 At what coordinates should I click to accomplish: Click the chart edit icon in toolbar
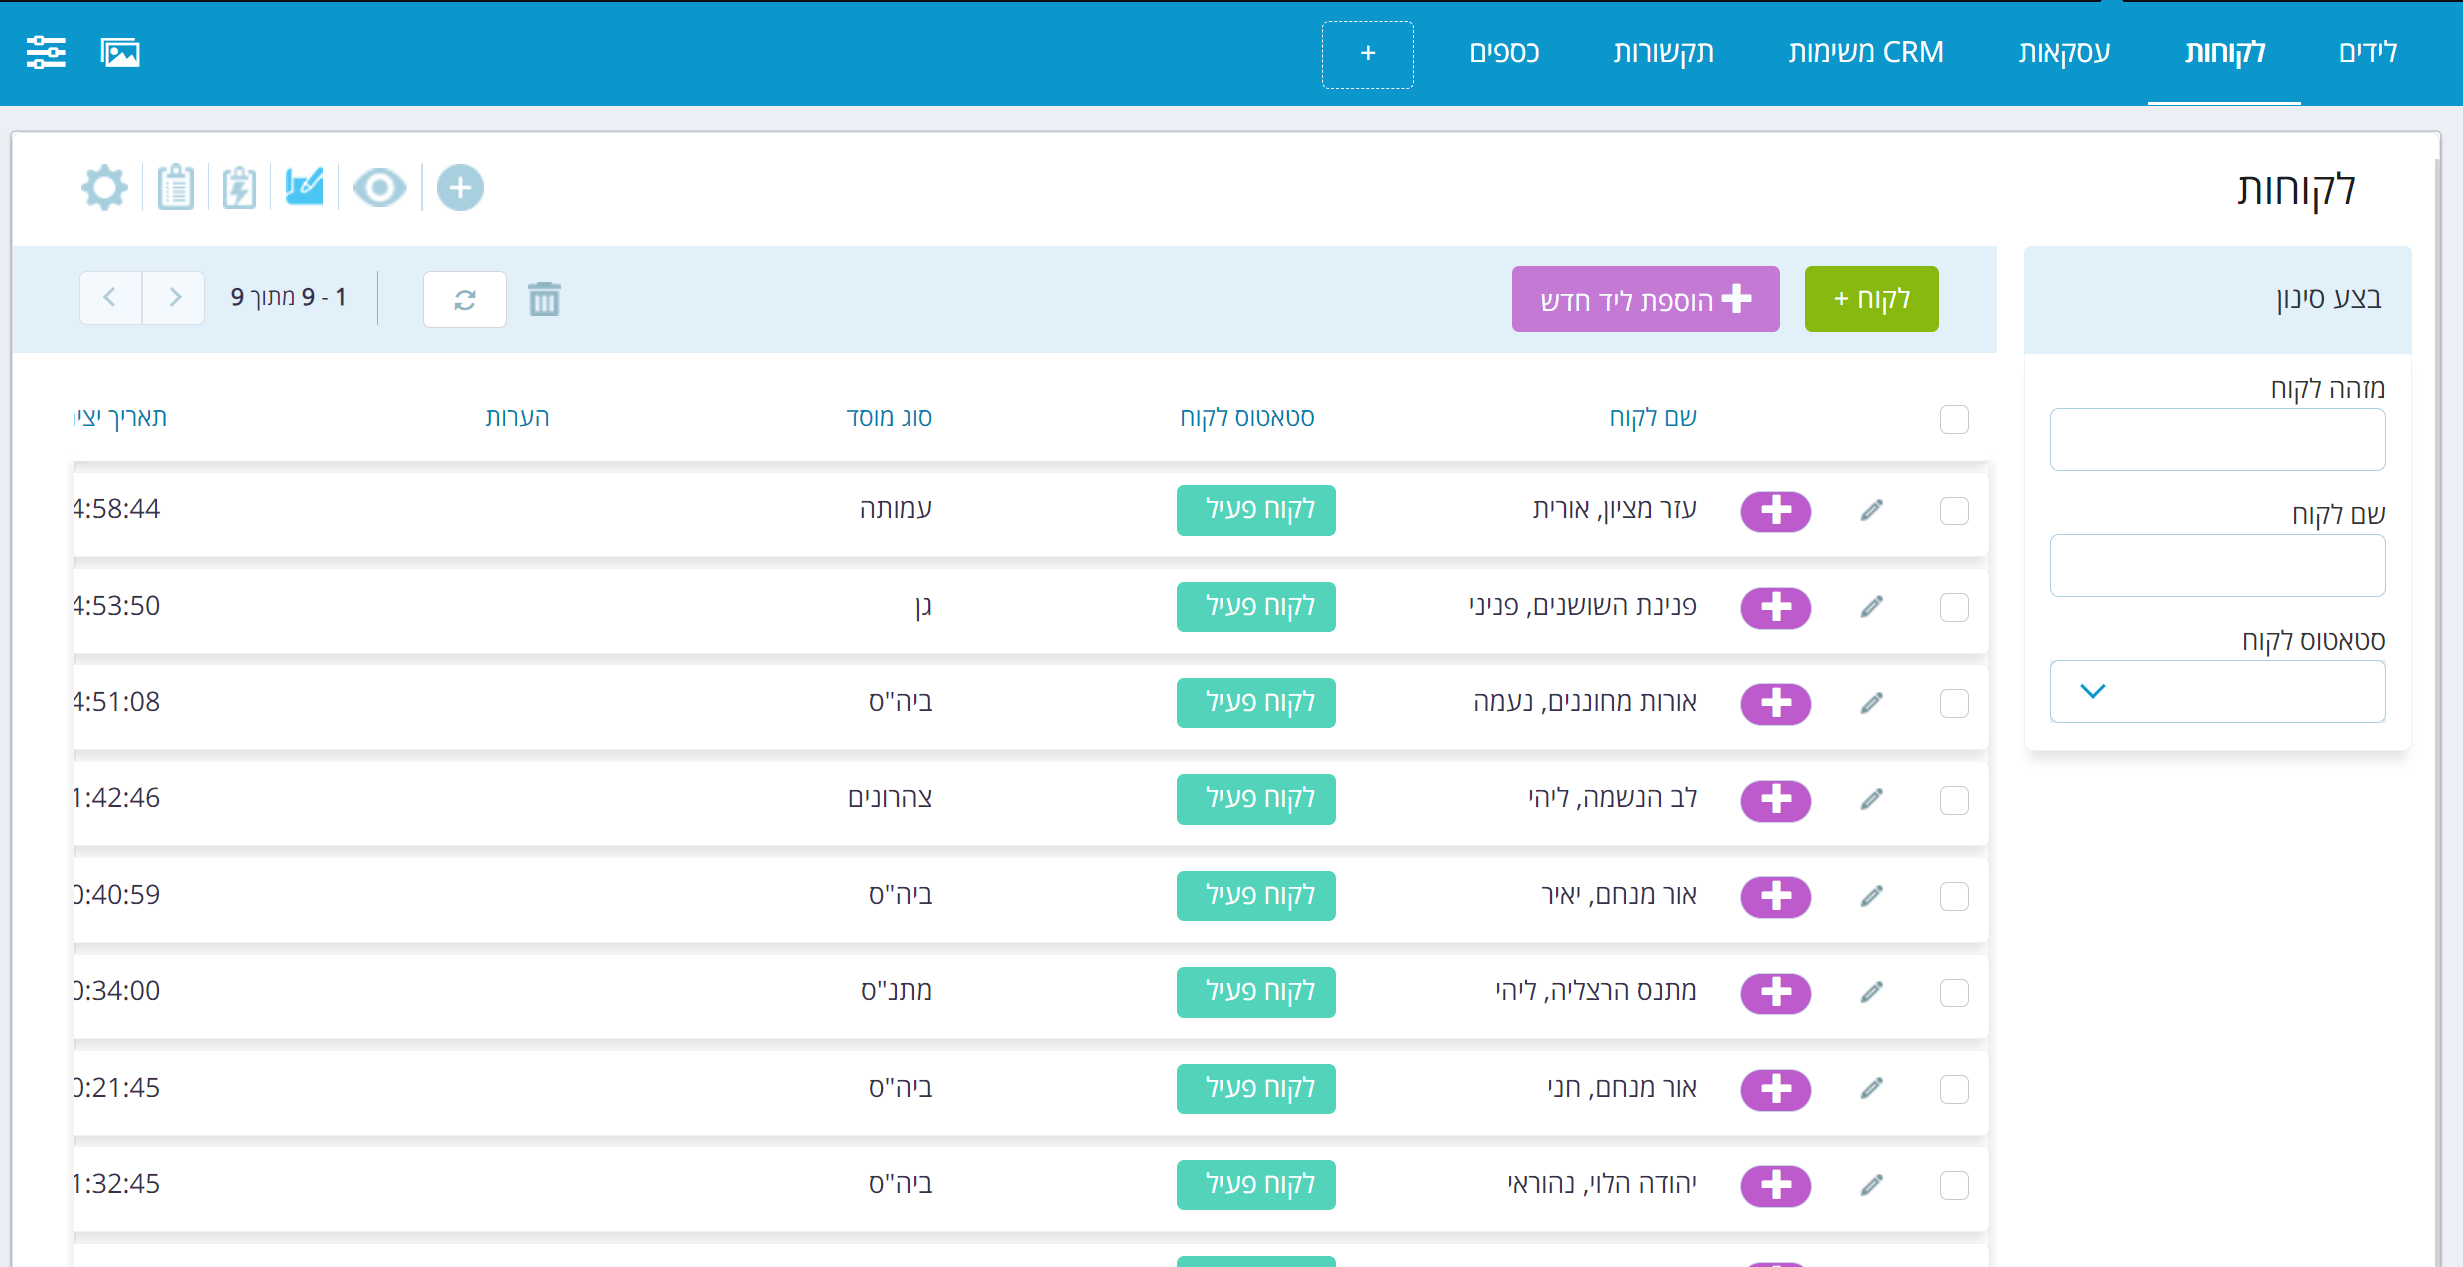[304, 188]
